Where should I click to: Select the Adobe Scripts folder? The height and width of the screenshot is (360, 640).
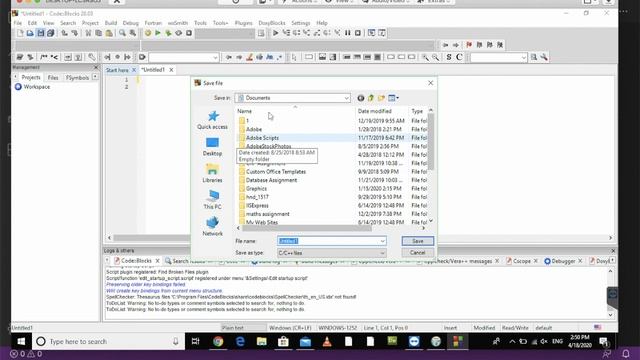[262, 138]
